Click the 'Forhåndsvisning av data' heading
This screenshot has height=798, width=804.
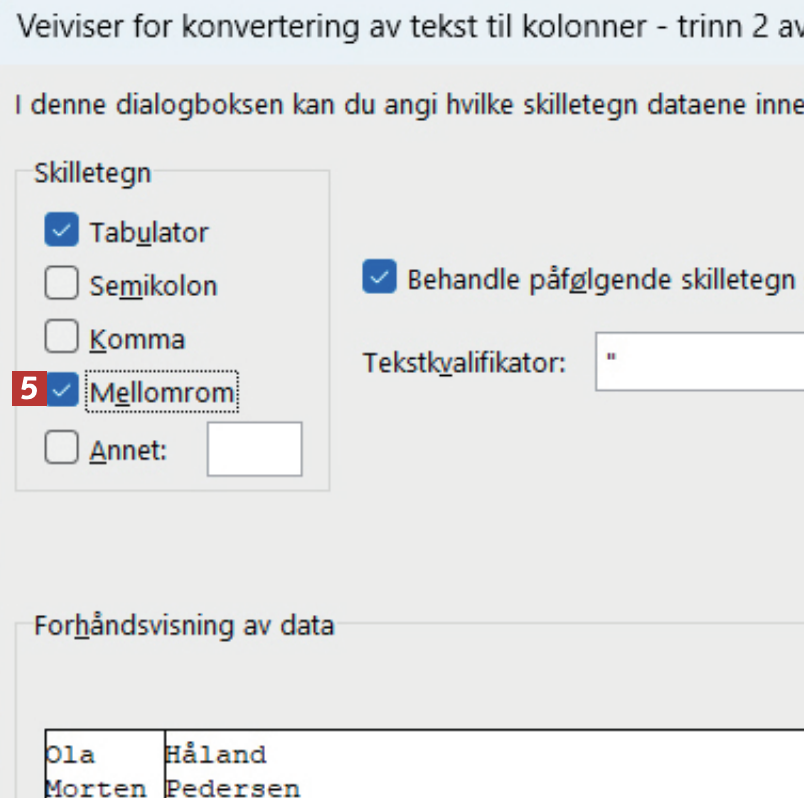tap(184, 627)
